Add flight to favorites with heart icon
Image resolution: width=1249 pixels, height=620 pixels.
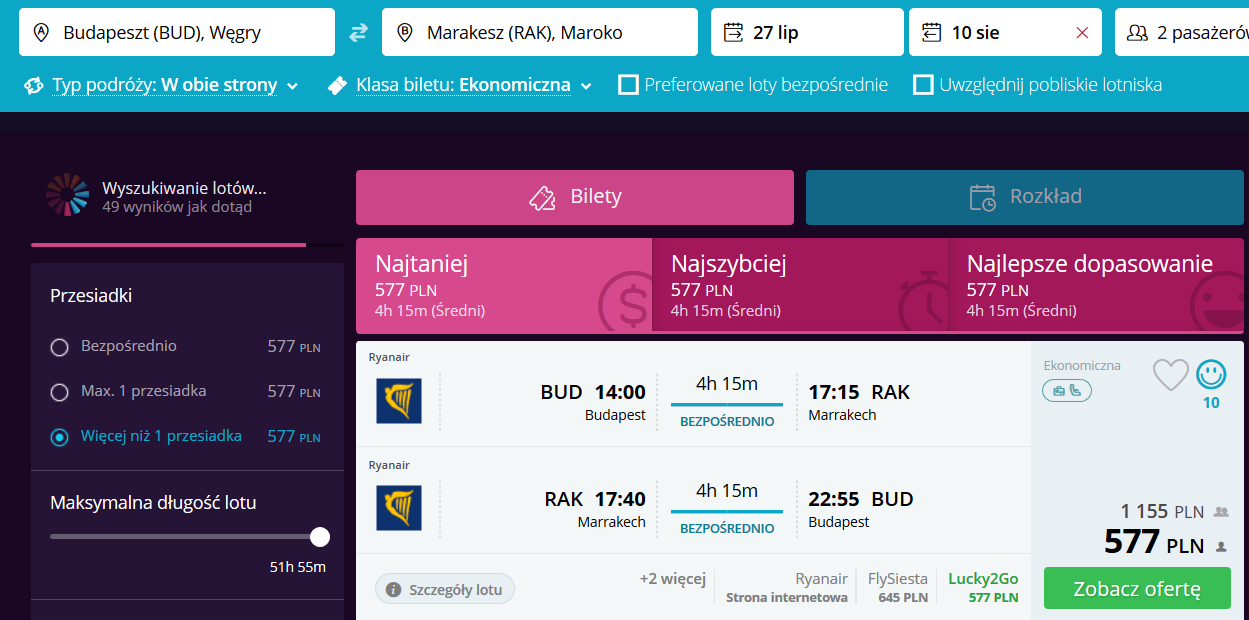pos(1171,375)
